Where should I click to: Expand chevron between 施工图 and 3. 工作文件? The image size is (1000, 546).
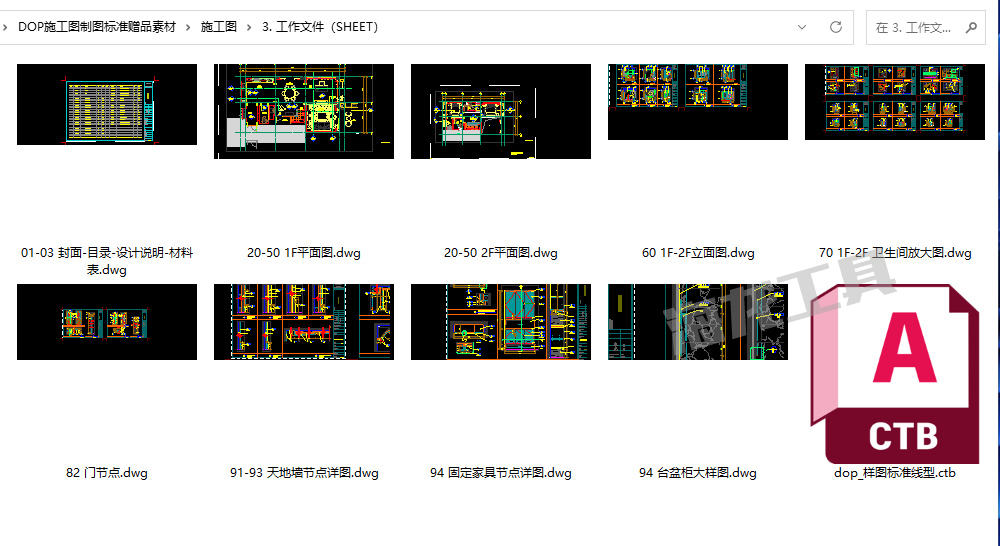pos(249,27)
